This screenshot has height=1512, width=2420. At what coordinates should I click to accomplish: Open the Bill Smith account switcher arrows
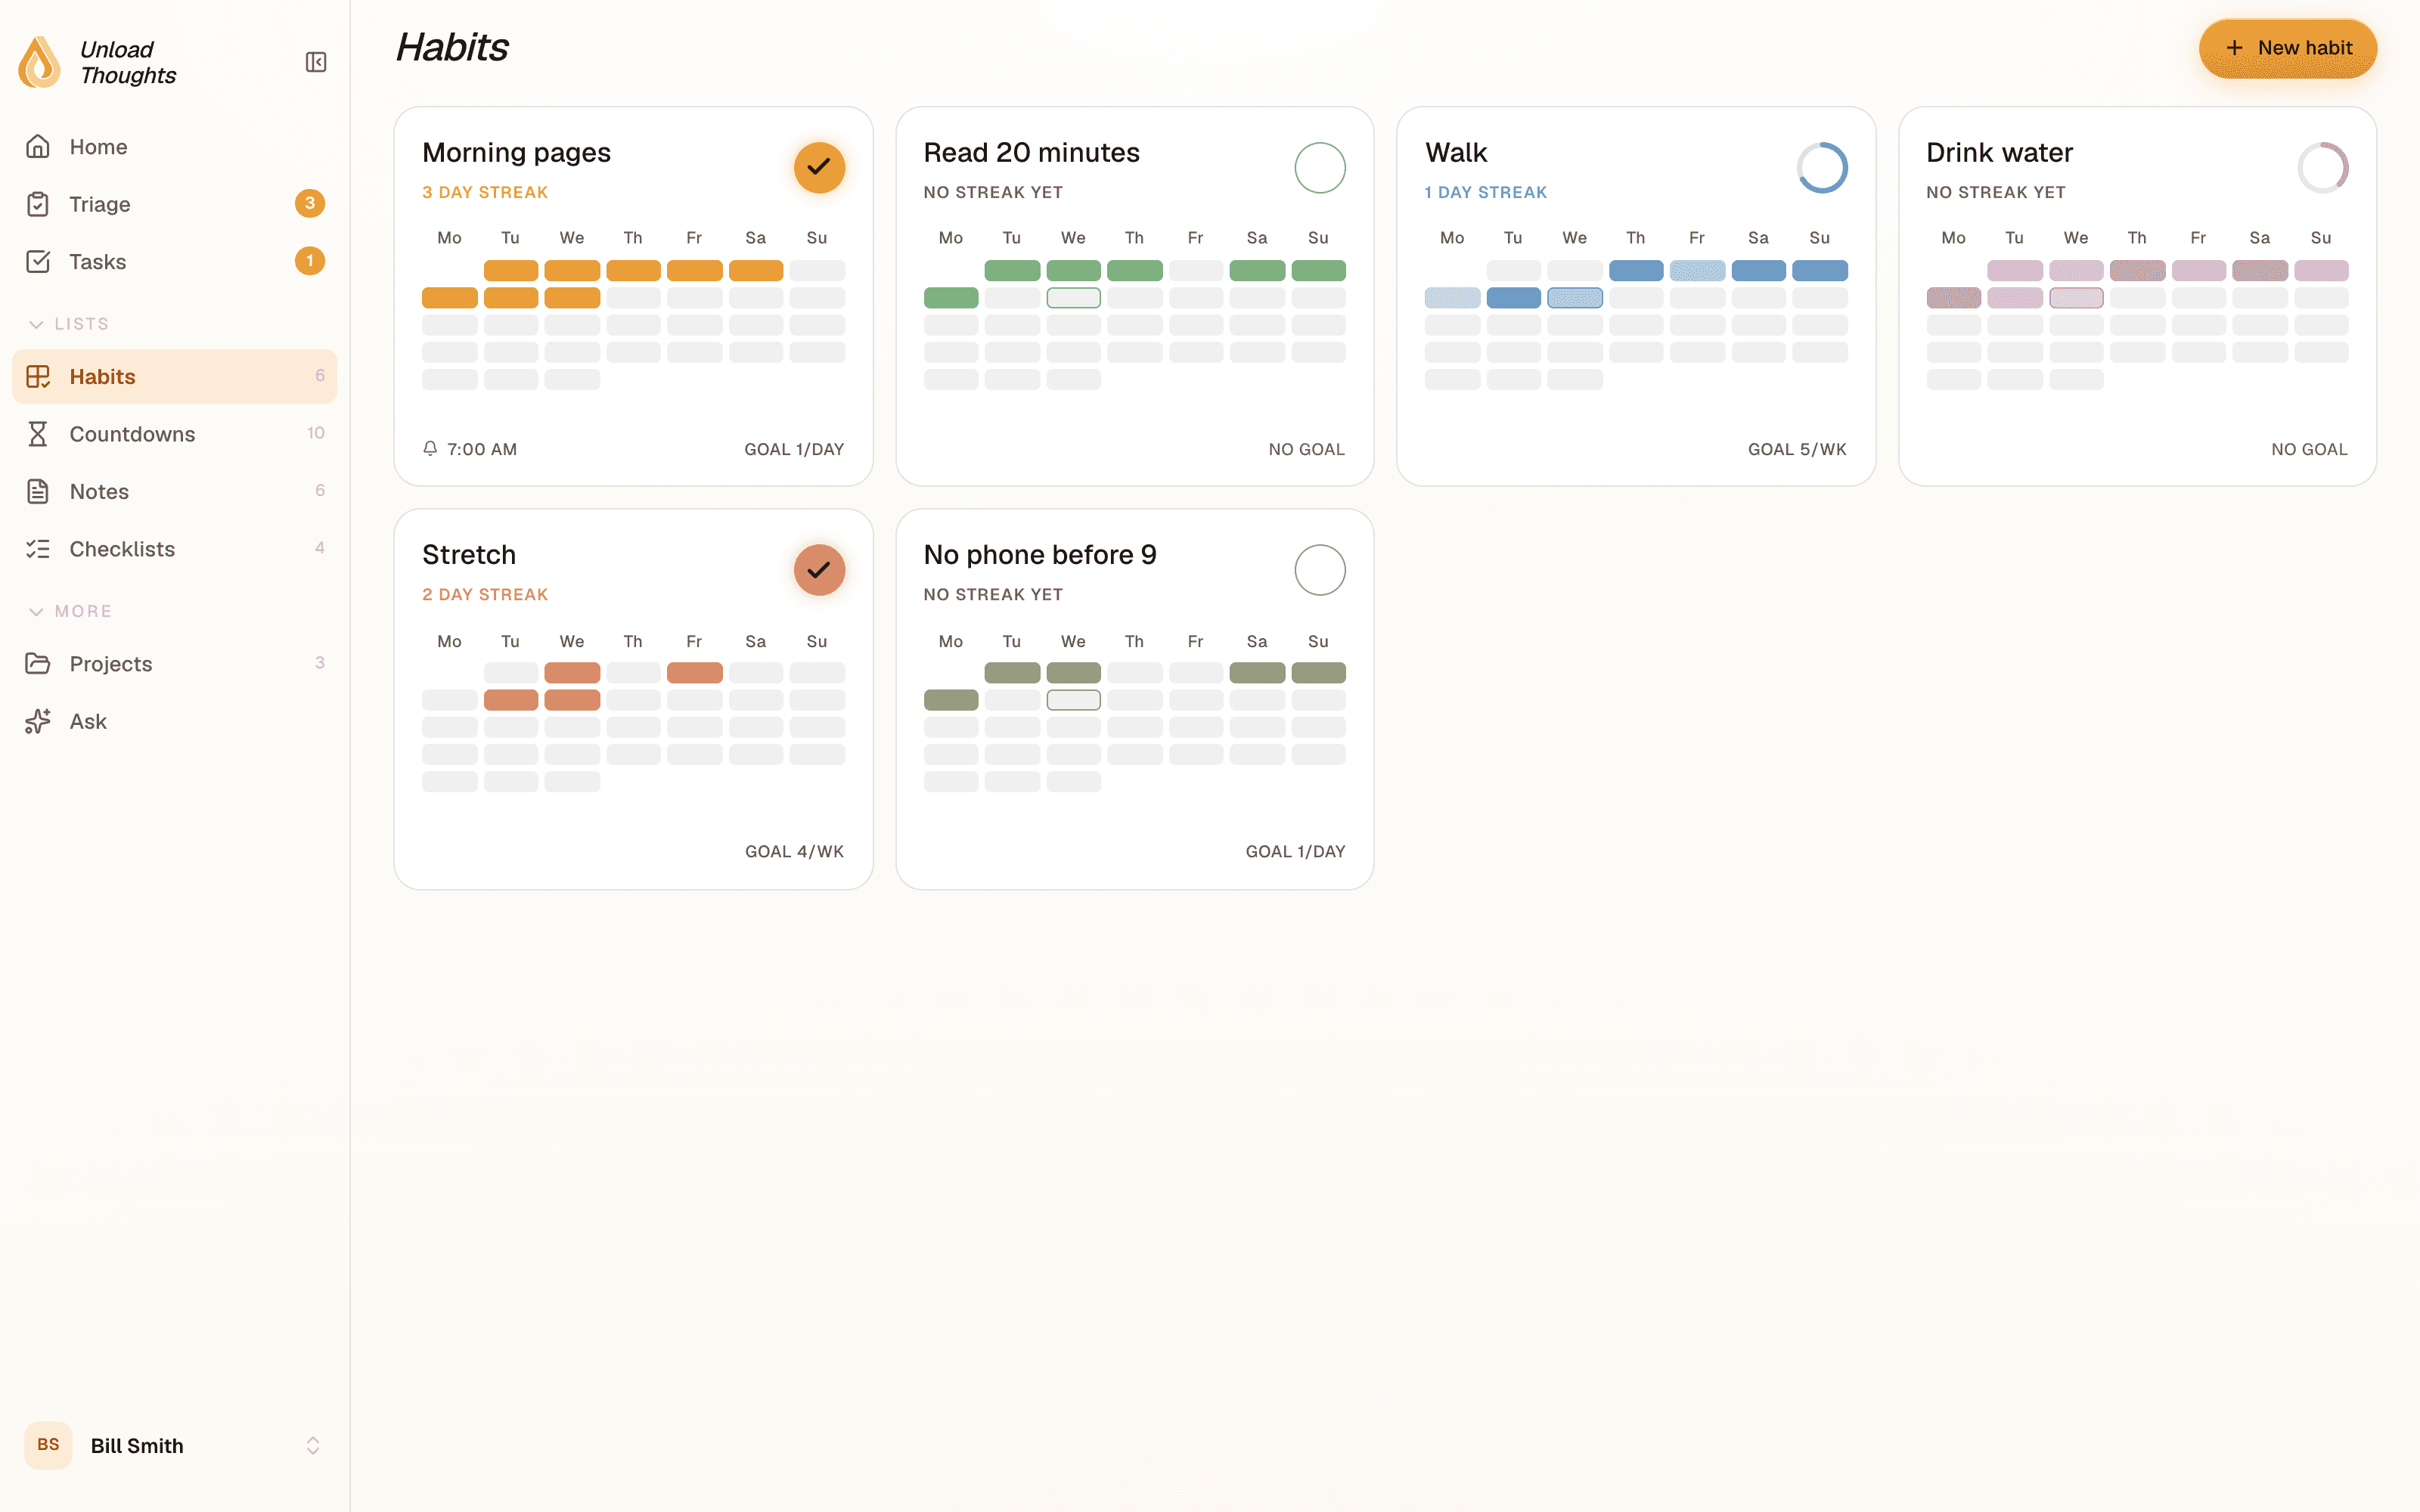tap(313, 1446)
